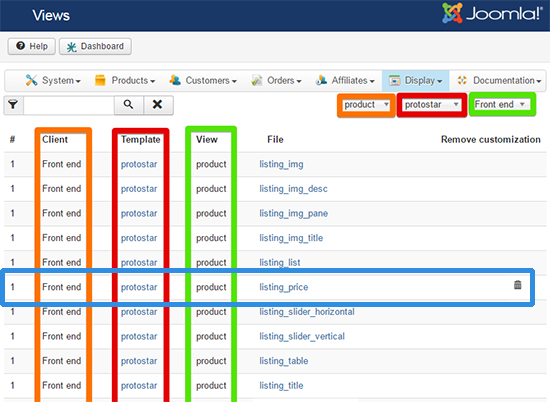
Task: Click the funnel filter icon
Action: point(13,105)
